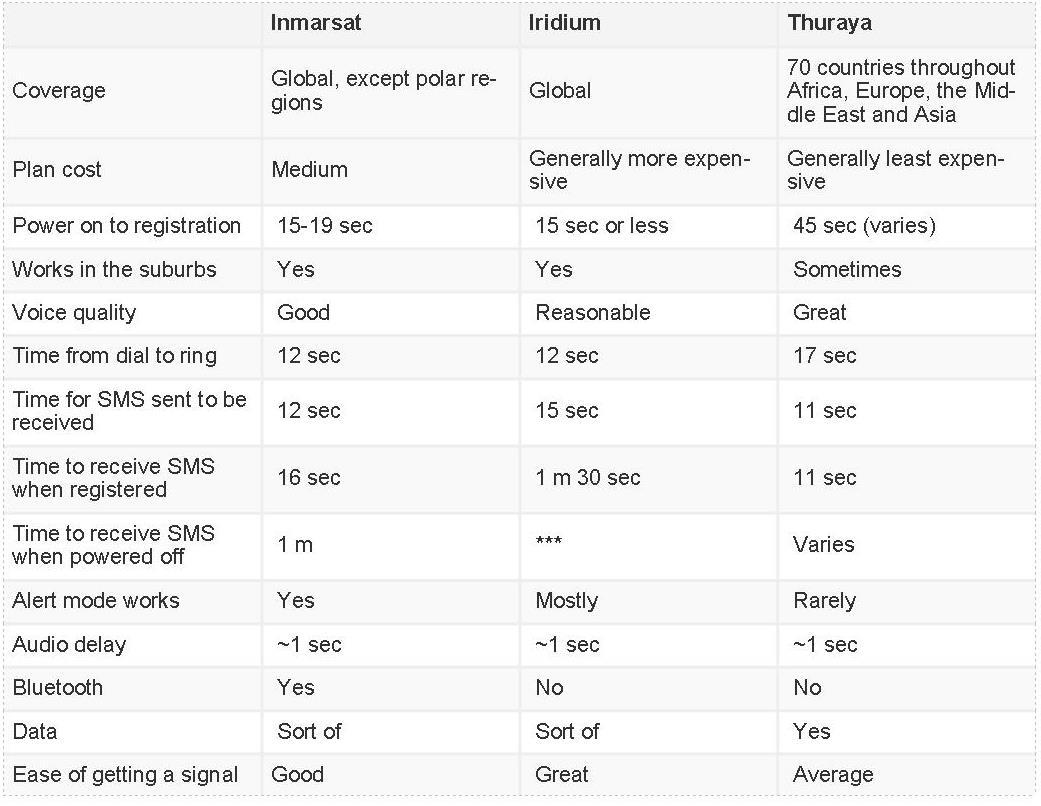The height and width of the screenshot is (806, 1041).
Task: Click the Thuraya column header
Action: pyautogui.click(x=827, y=22)
